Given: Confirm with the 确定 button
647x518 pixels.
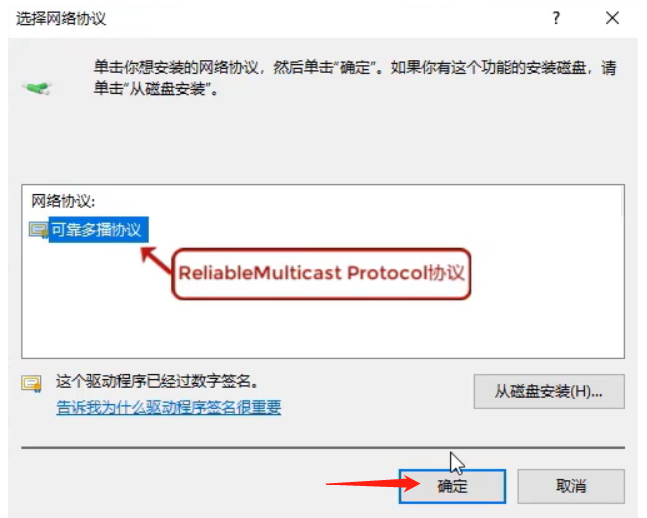Looking at the screenshot, I should pos(452,486).
